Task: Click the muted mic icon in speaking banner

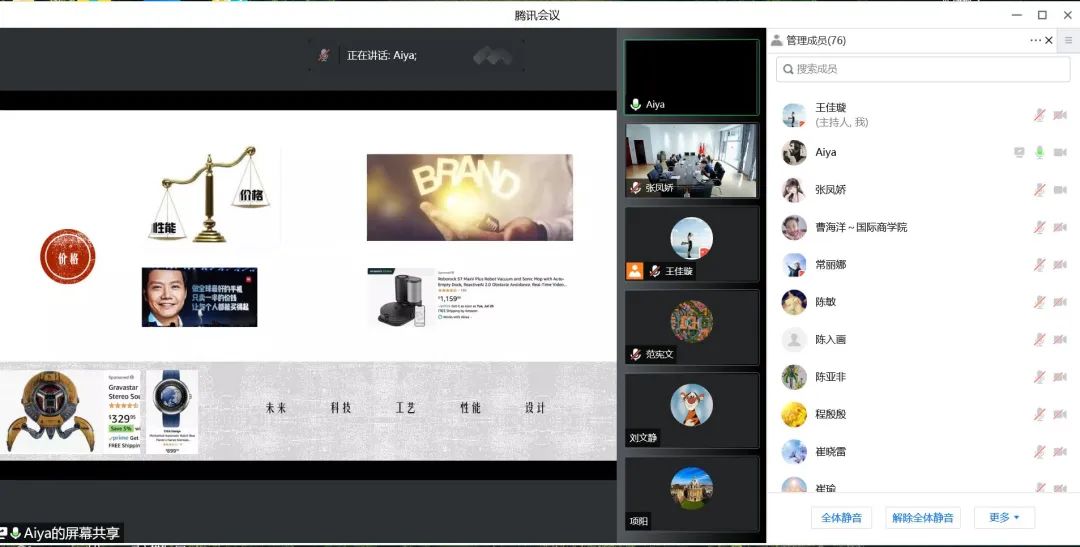Action: pos(324,55)
